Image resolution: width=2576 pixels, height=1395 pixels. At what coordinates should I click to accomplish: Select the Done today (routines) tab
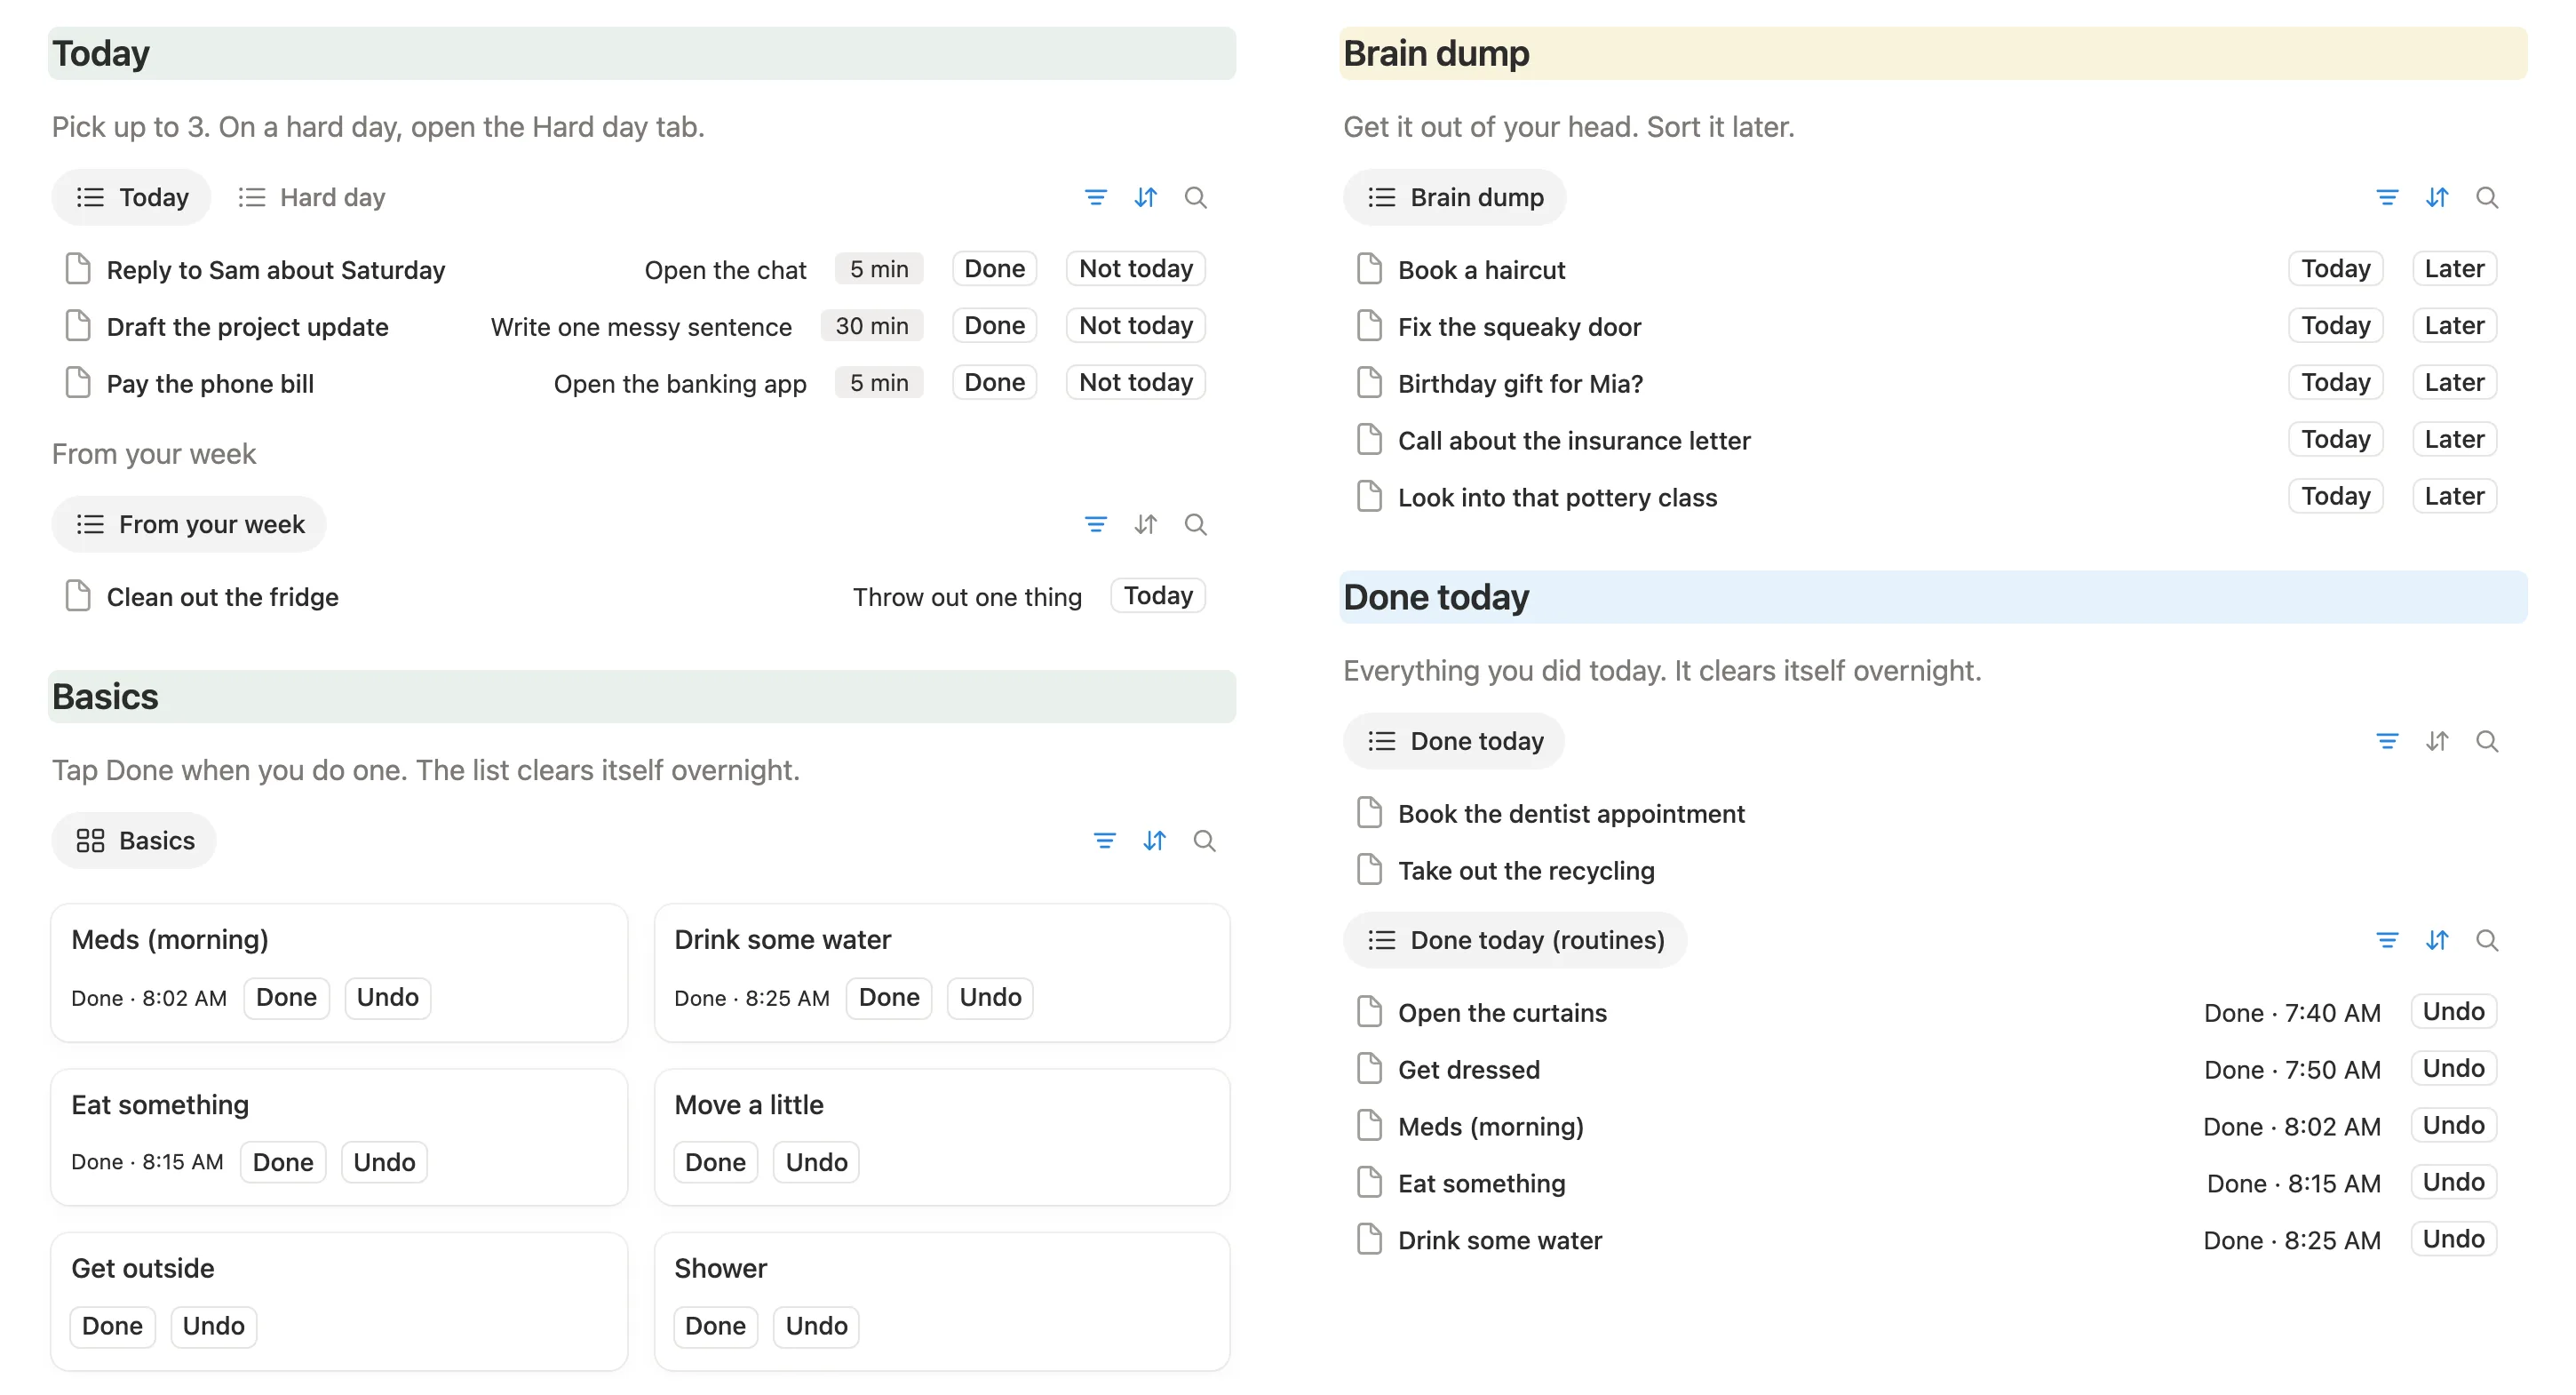pyautogui.click(x=1514, y=940)
